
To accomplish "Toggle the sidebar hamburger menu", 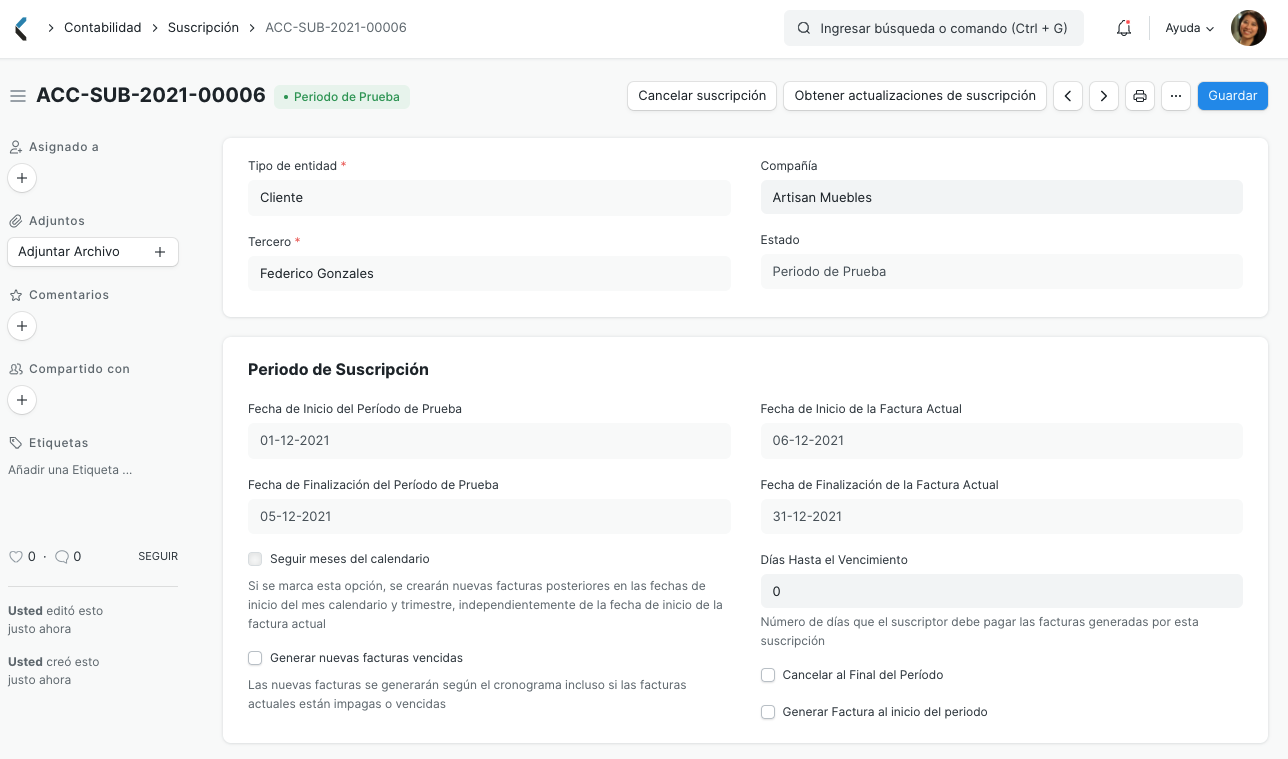I will pyautogui.click(x=17, y=96).
